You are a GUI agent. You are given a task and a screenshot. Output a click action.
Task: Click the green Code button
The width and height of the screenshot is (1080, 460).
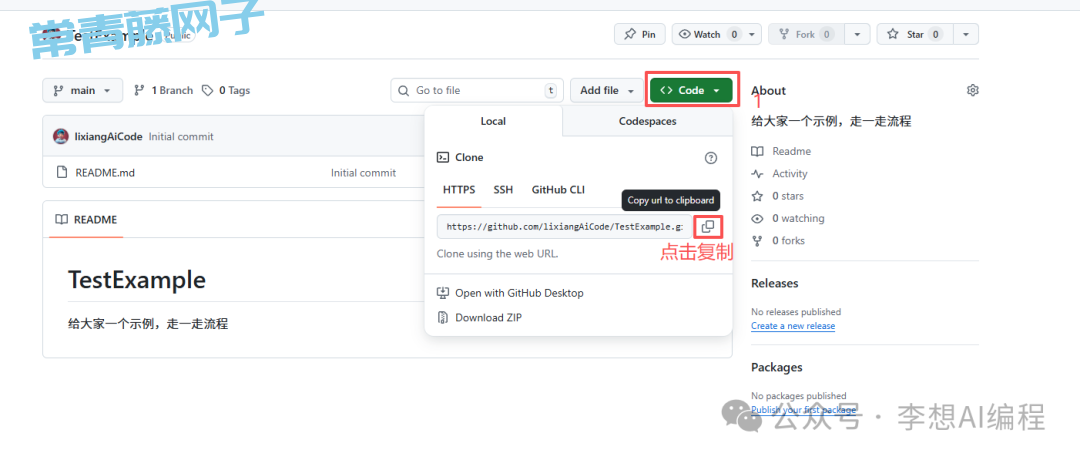pos(691,90)
